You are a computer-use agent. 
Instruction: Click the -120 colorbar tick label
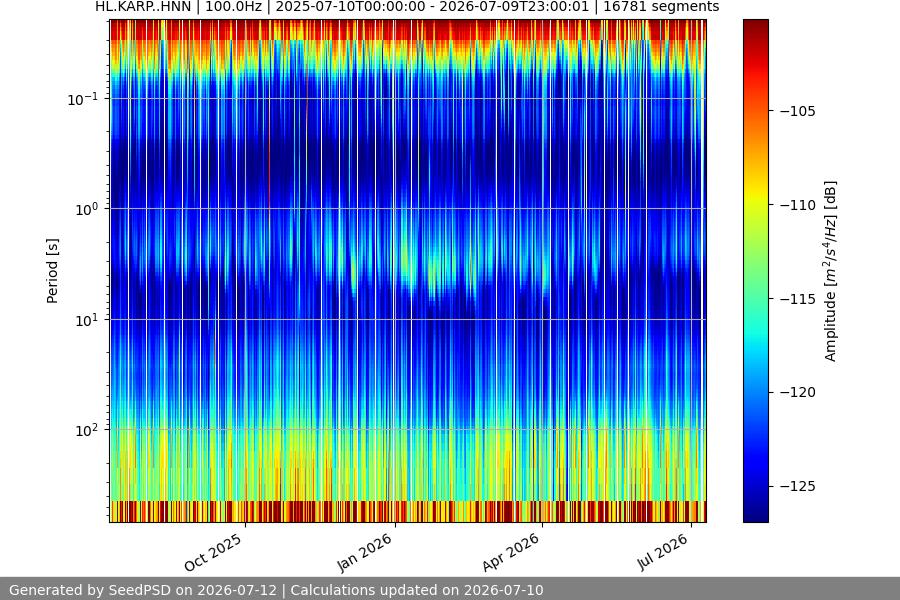[798, 392]
